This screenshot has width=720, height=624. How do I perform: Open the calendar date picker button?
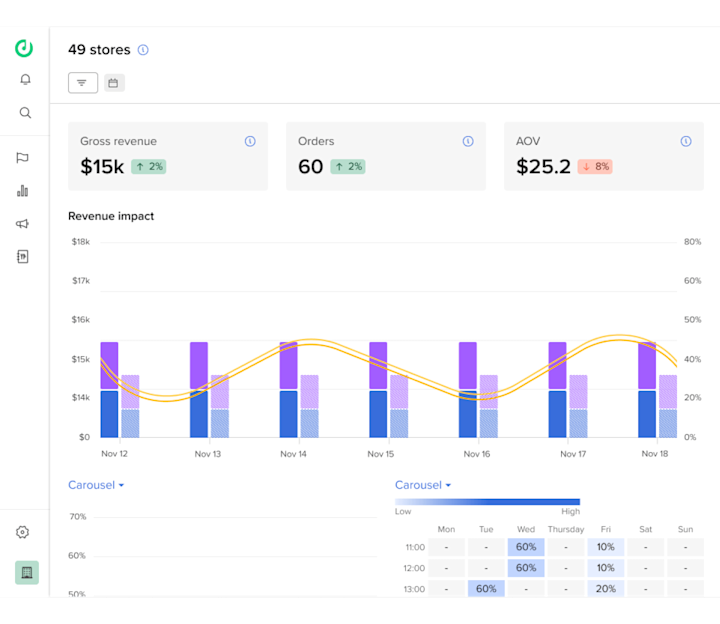pos(114,83)
